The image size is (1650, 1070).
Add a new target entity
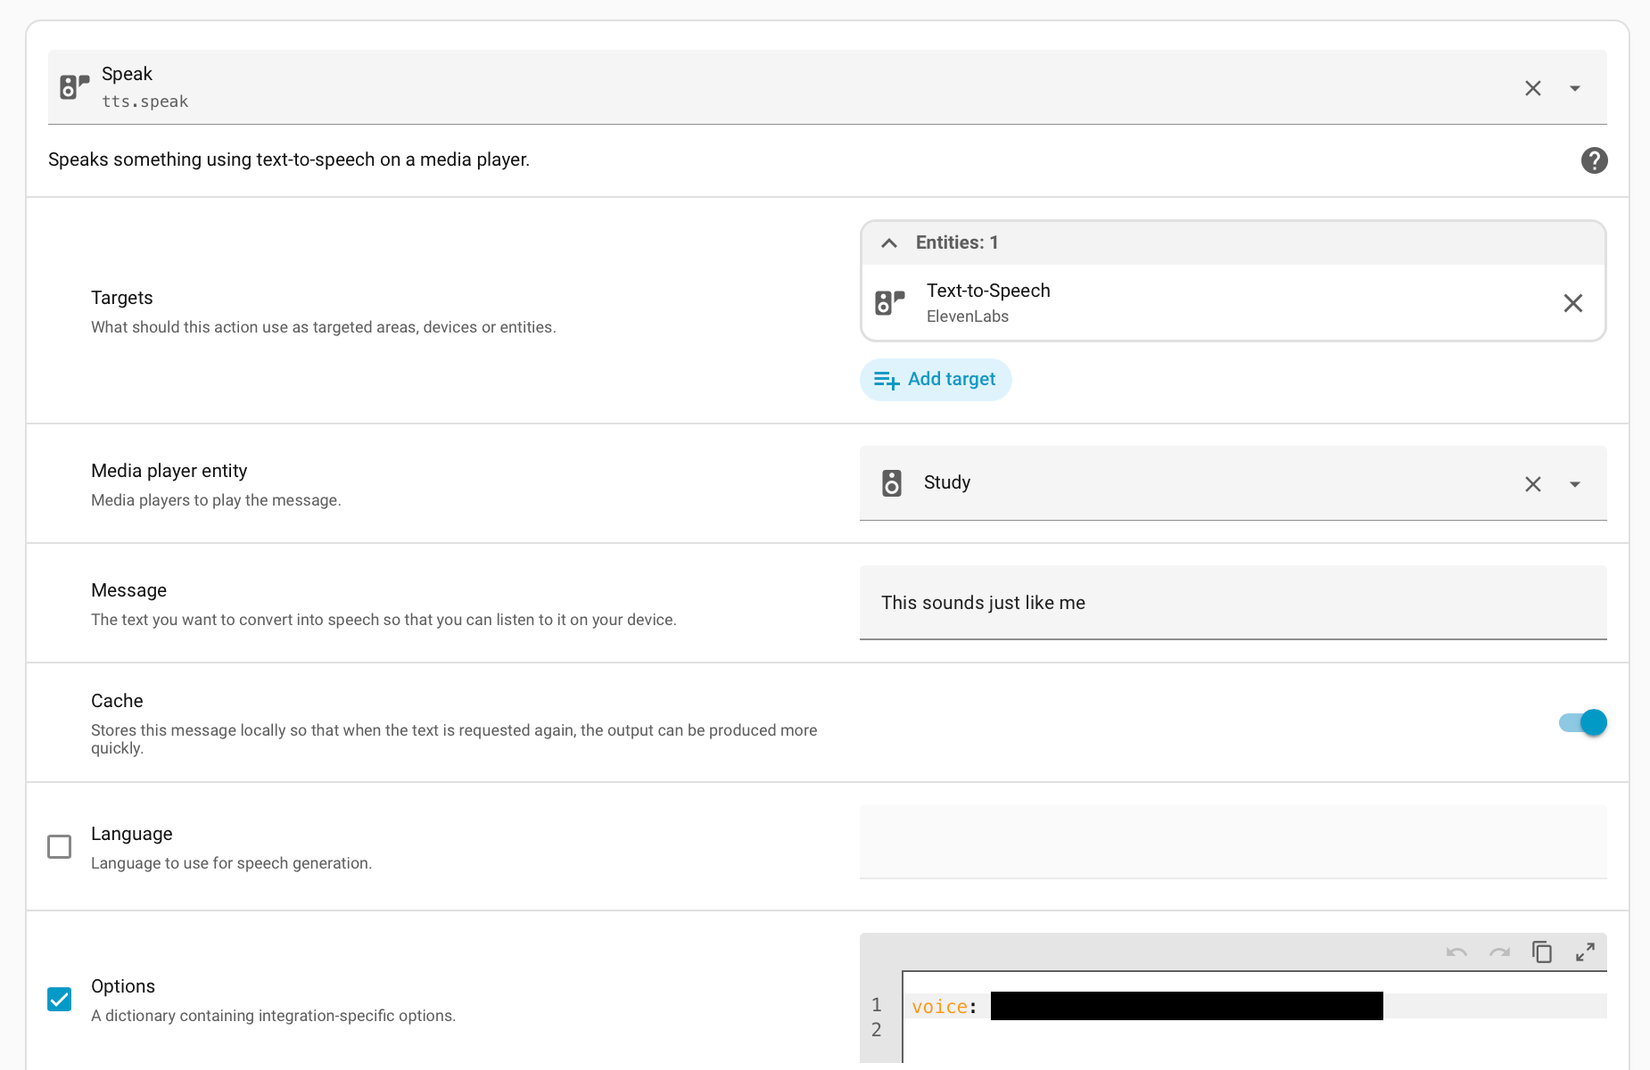(x=935, y=380)
